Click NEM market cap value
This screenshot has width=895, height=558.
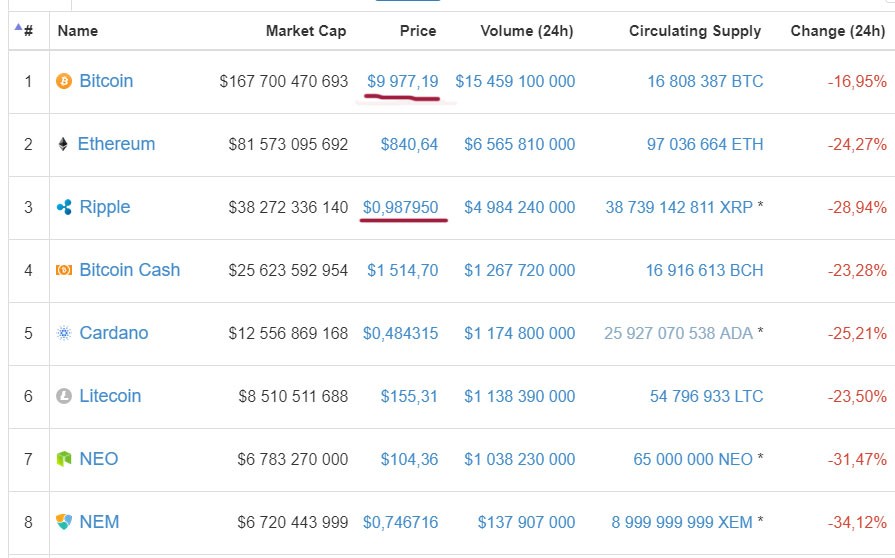(292, 522)
